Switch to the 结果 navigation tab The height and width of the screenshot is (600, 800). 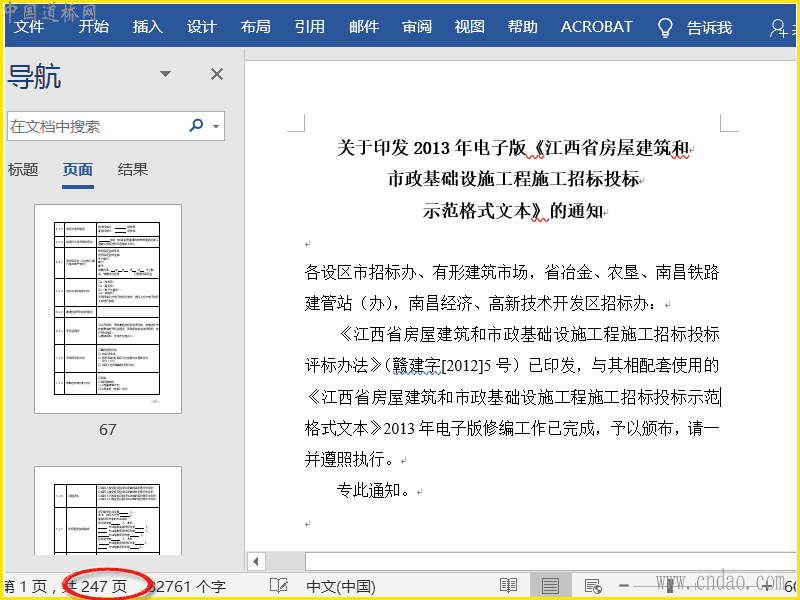[x=133, y=169]
